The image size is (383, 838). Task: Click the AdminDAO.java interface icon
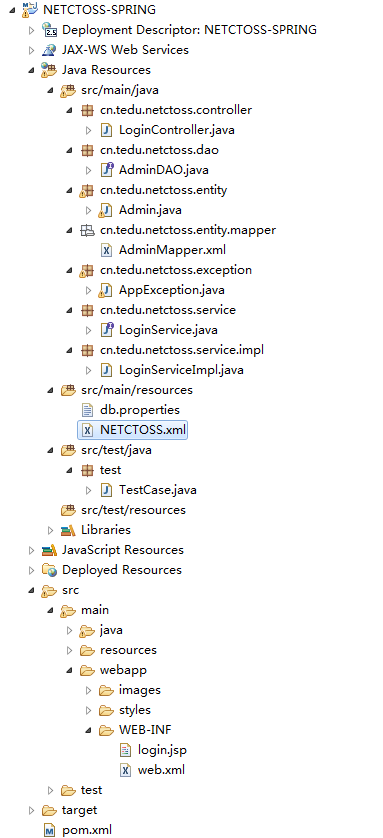106,170
